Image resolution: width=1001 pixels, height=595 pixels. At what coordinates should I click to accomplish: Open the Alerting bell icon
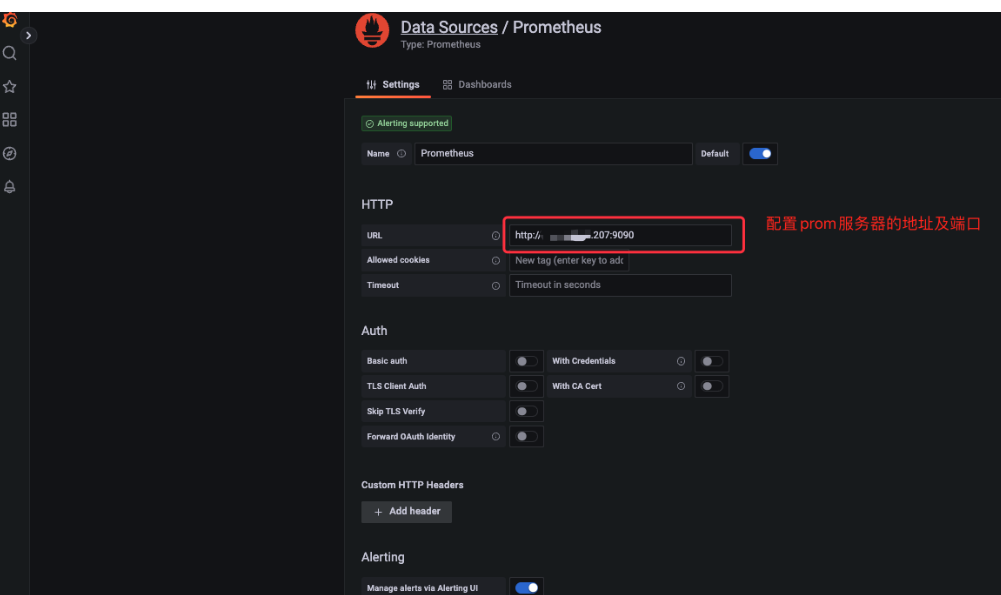pyautogui.click(x=10, y=187)
